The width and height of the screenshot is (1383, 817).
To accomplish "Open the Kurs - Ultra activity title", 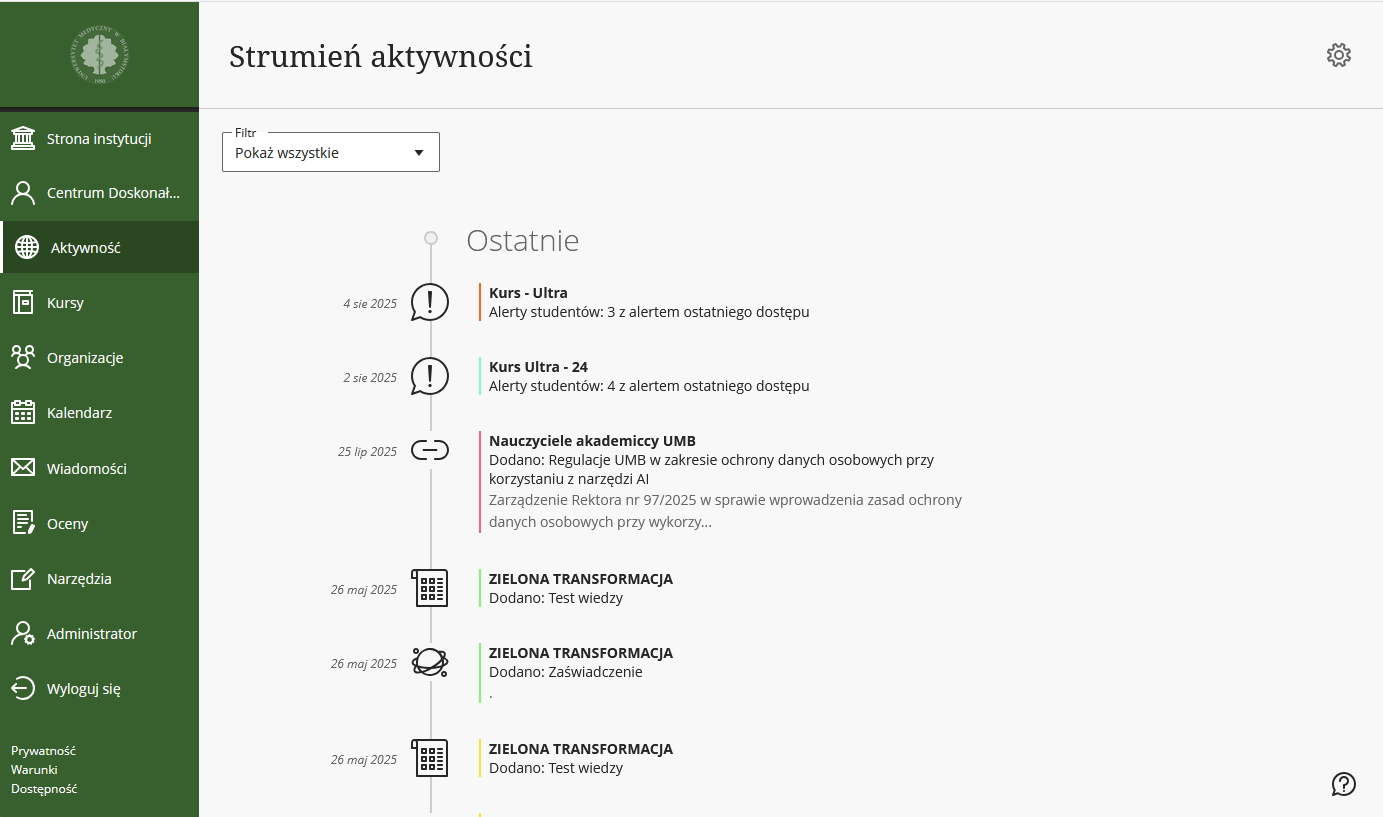I will point(528,293).
